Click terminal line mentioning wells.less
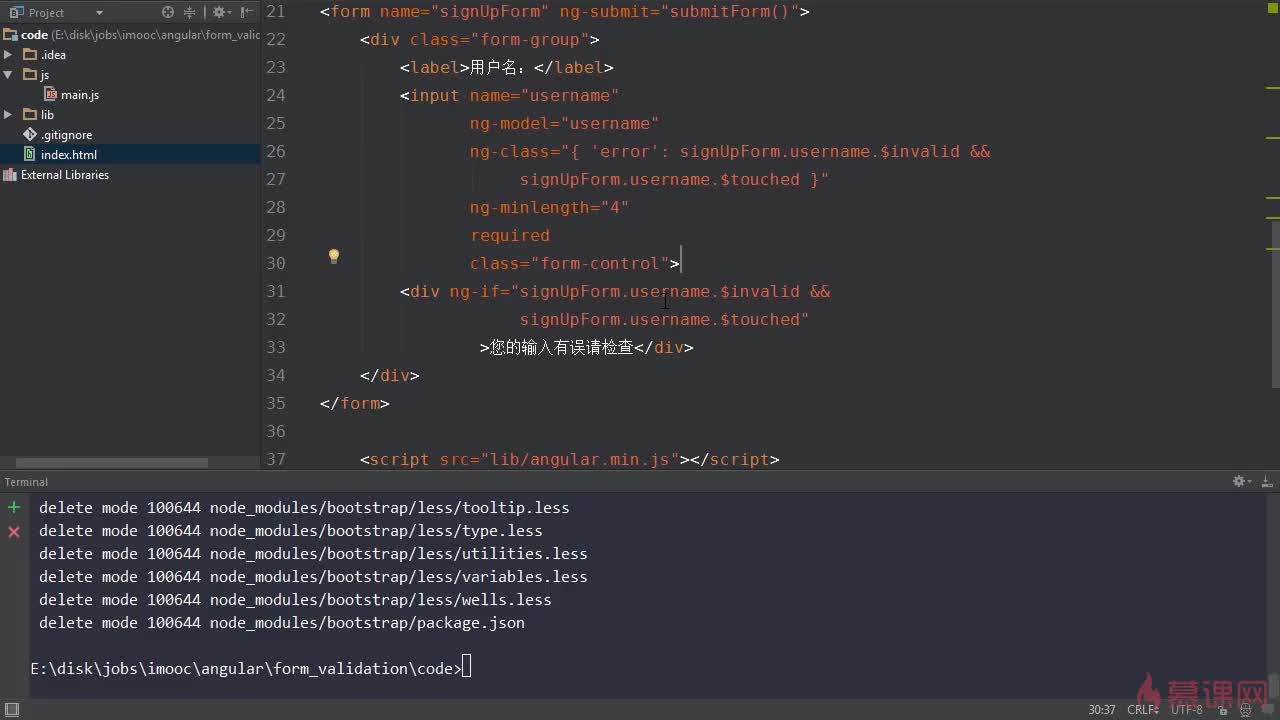Viewport: 1280px width, 720px height. pyautogui.click(x=295, y=600)
